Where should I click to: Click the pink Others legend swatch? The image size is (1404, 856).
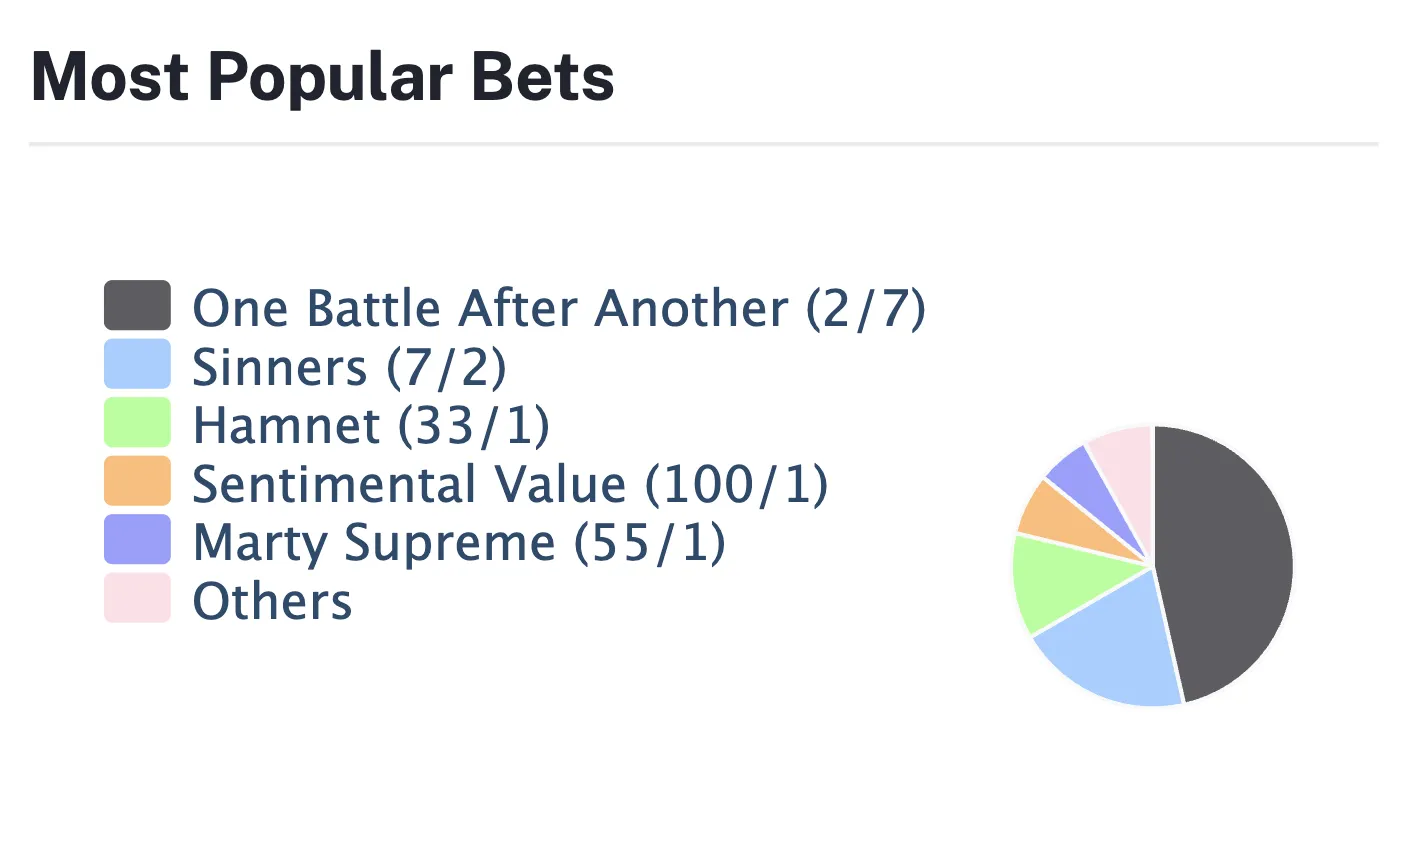137,598
